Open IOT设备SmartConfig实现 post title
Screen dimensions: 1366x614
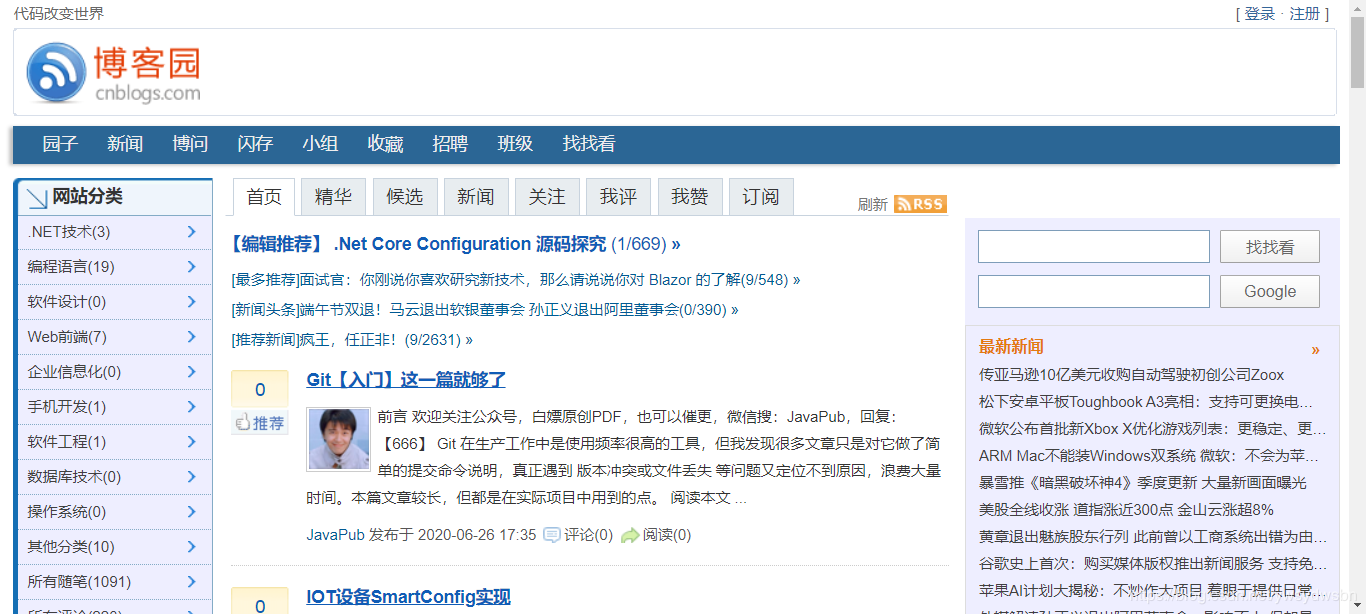tap(408, 597)
